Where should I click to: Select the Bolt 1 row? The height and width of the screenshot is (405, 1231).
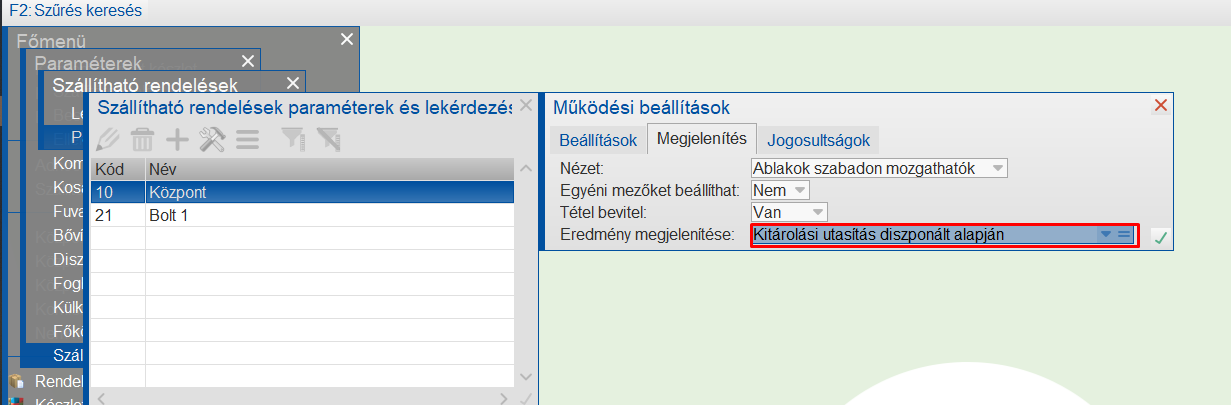(x=302, y=214)
